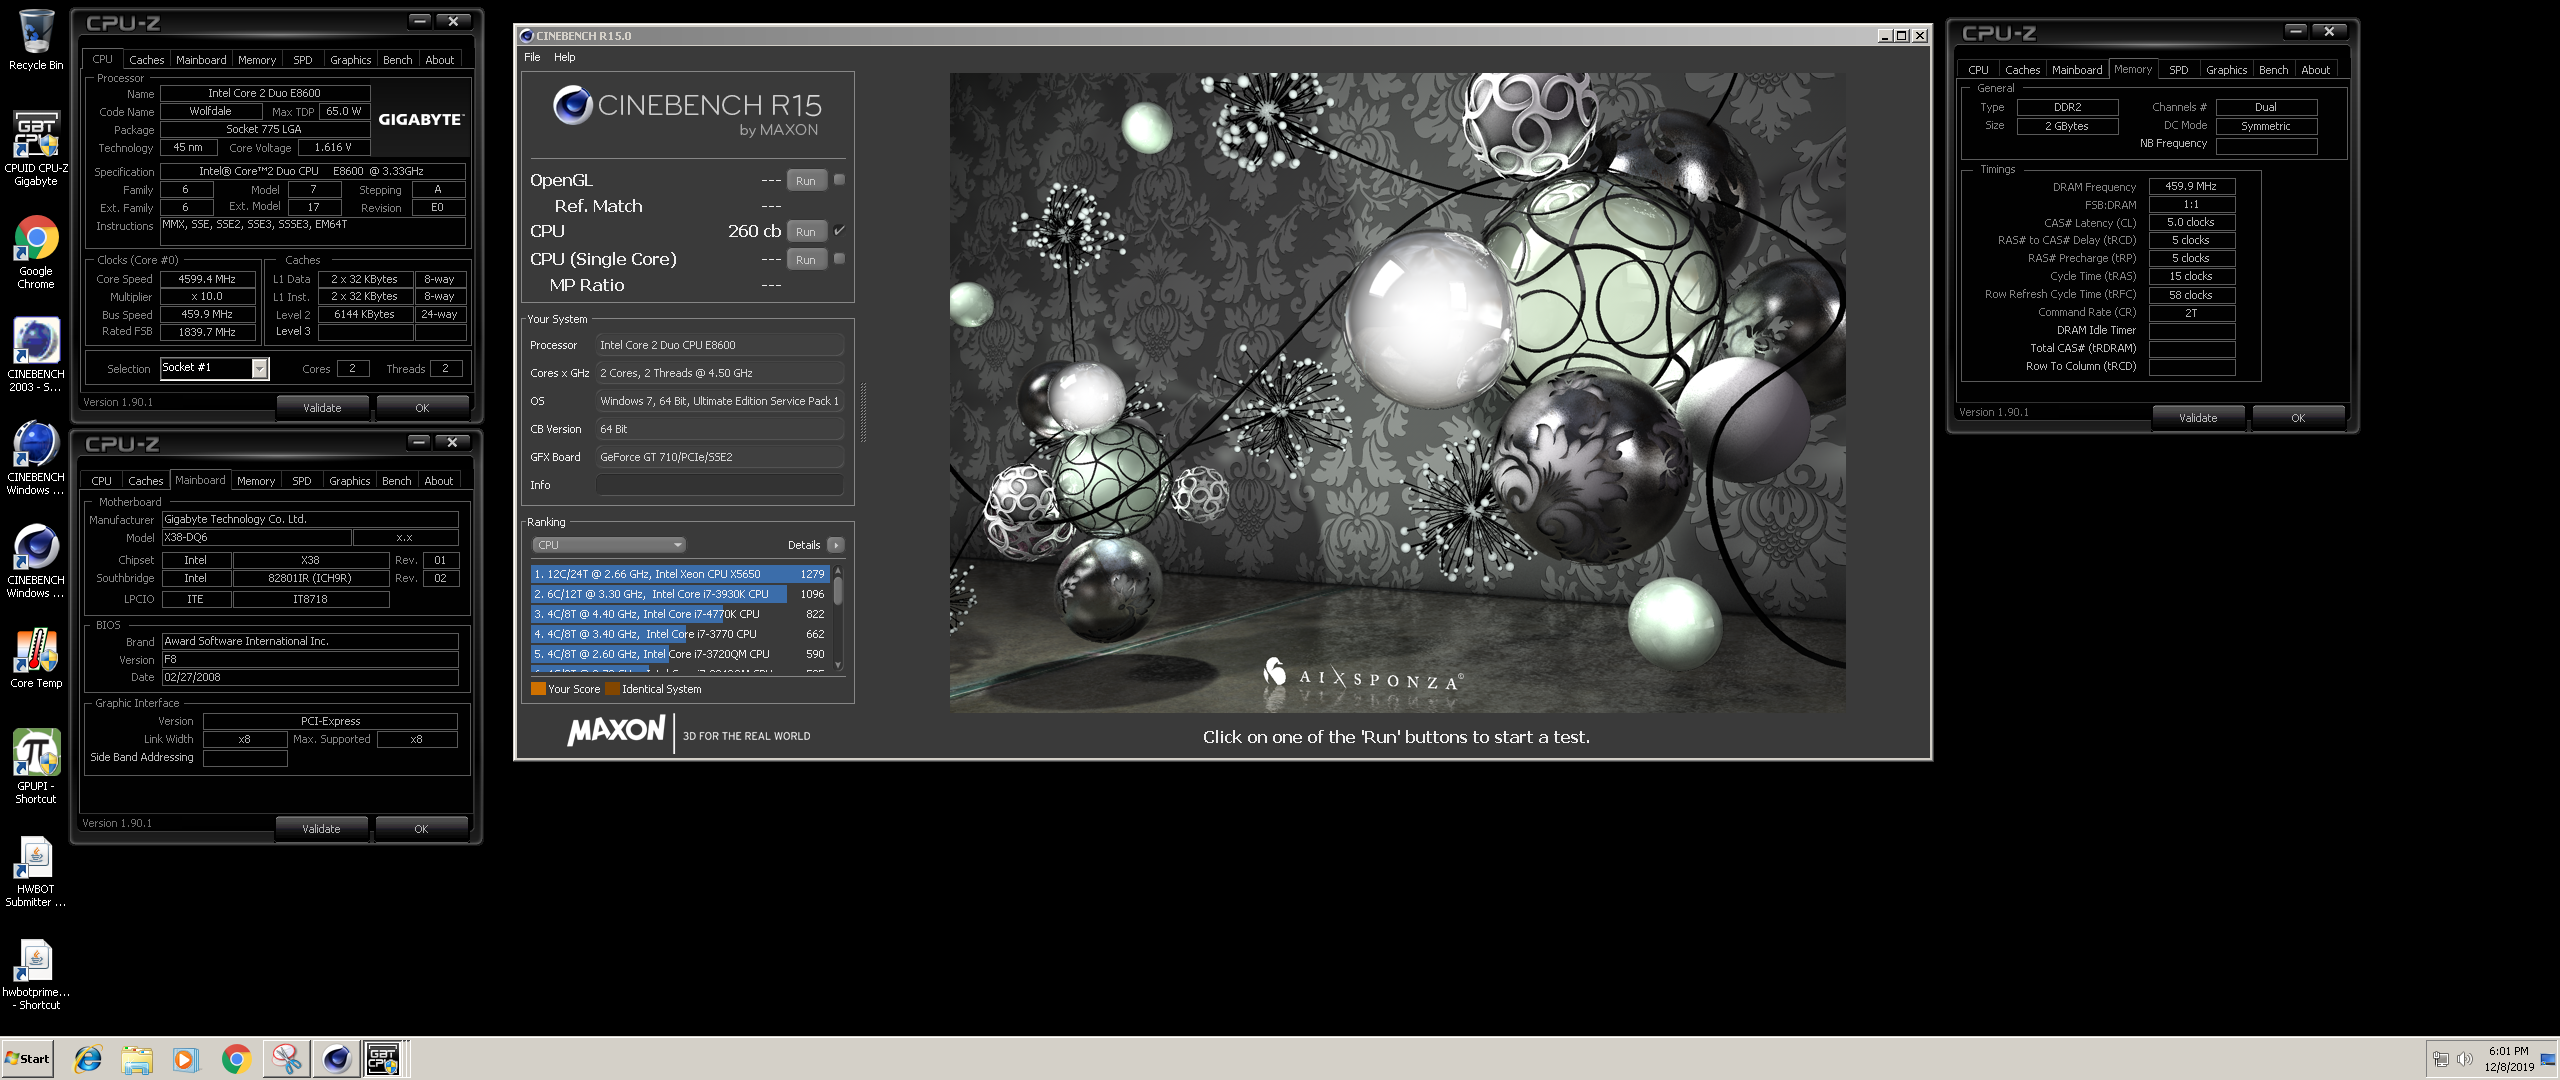The image size is (2560, 1080).
Task: Click the Details arrow button in Ranking
Action: [836, 545]
